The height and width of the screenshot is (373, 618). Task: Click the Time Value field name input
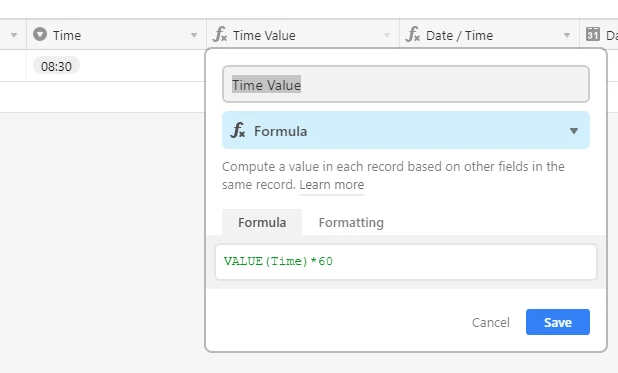(406, 84)
